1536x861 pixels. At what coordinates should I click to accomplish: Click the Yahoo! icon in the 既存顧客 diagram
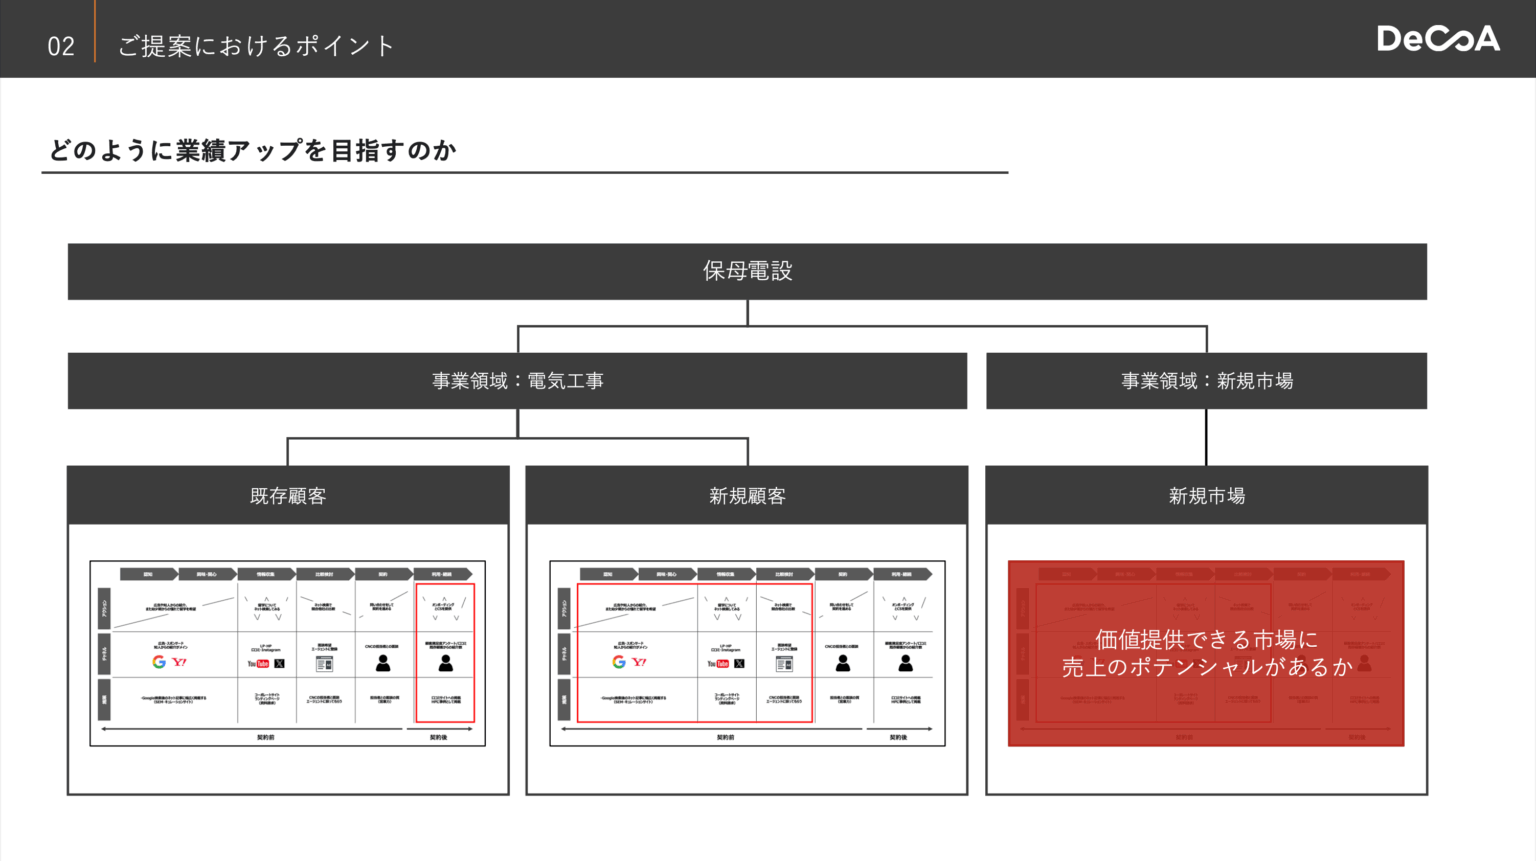(x=179, y=662)
